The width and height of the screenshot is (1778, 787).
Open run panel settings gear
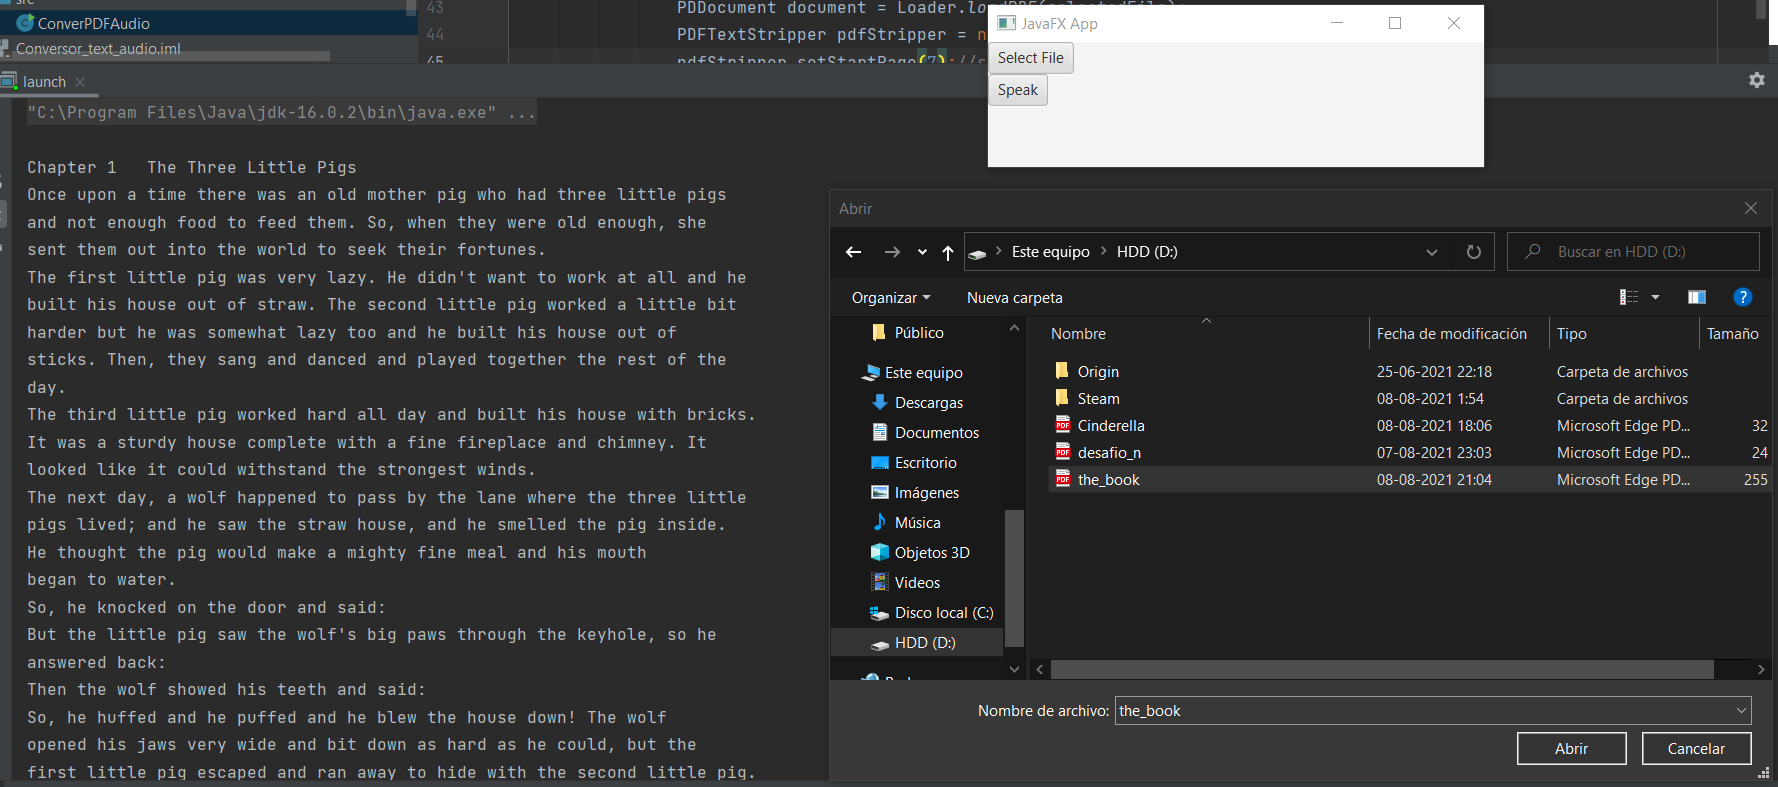tap(1757, 80)
